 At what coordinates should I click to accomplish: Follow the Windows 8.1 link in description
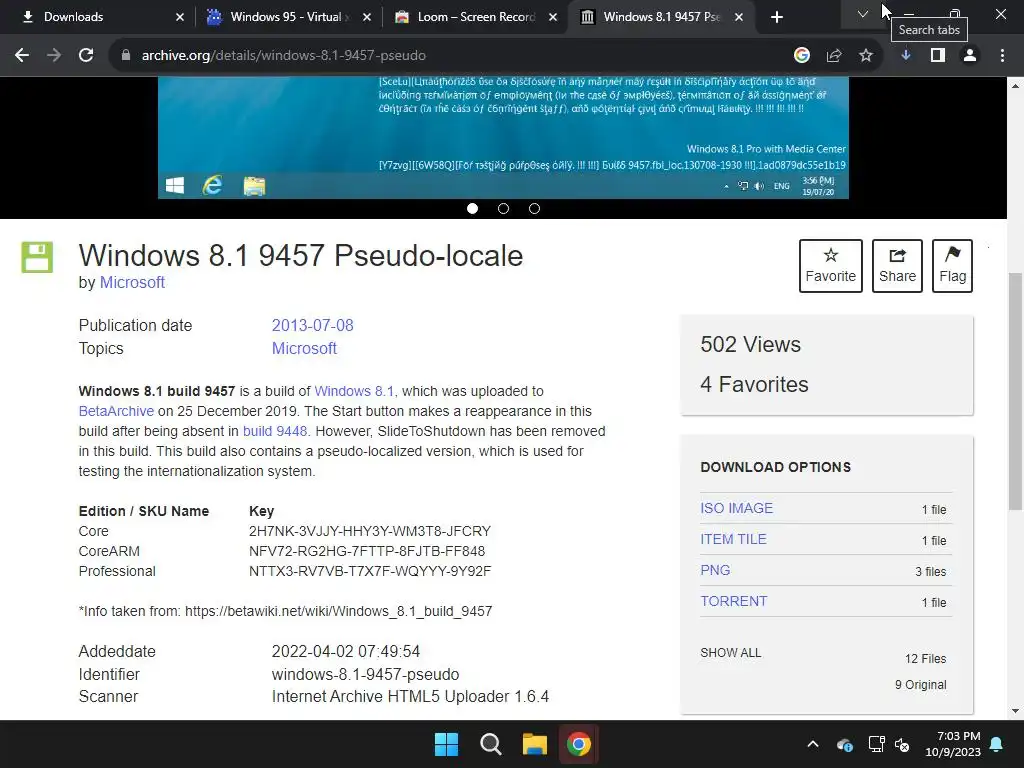[x=356, y=391]
